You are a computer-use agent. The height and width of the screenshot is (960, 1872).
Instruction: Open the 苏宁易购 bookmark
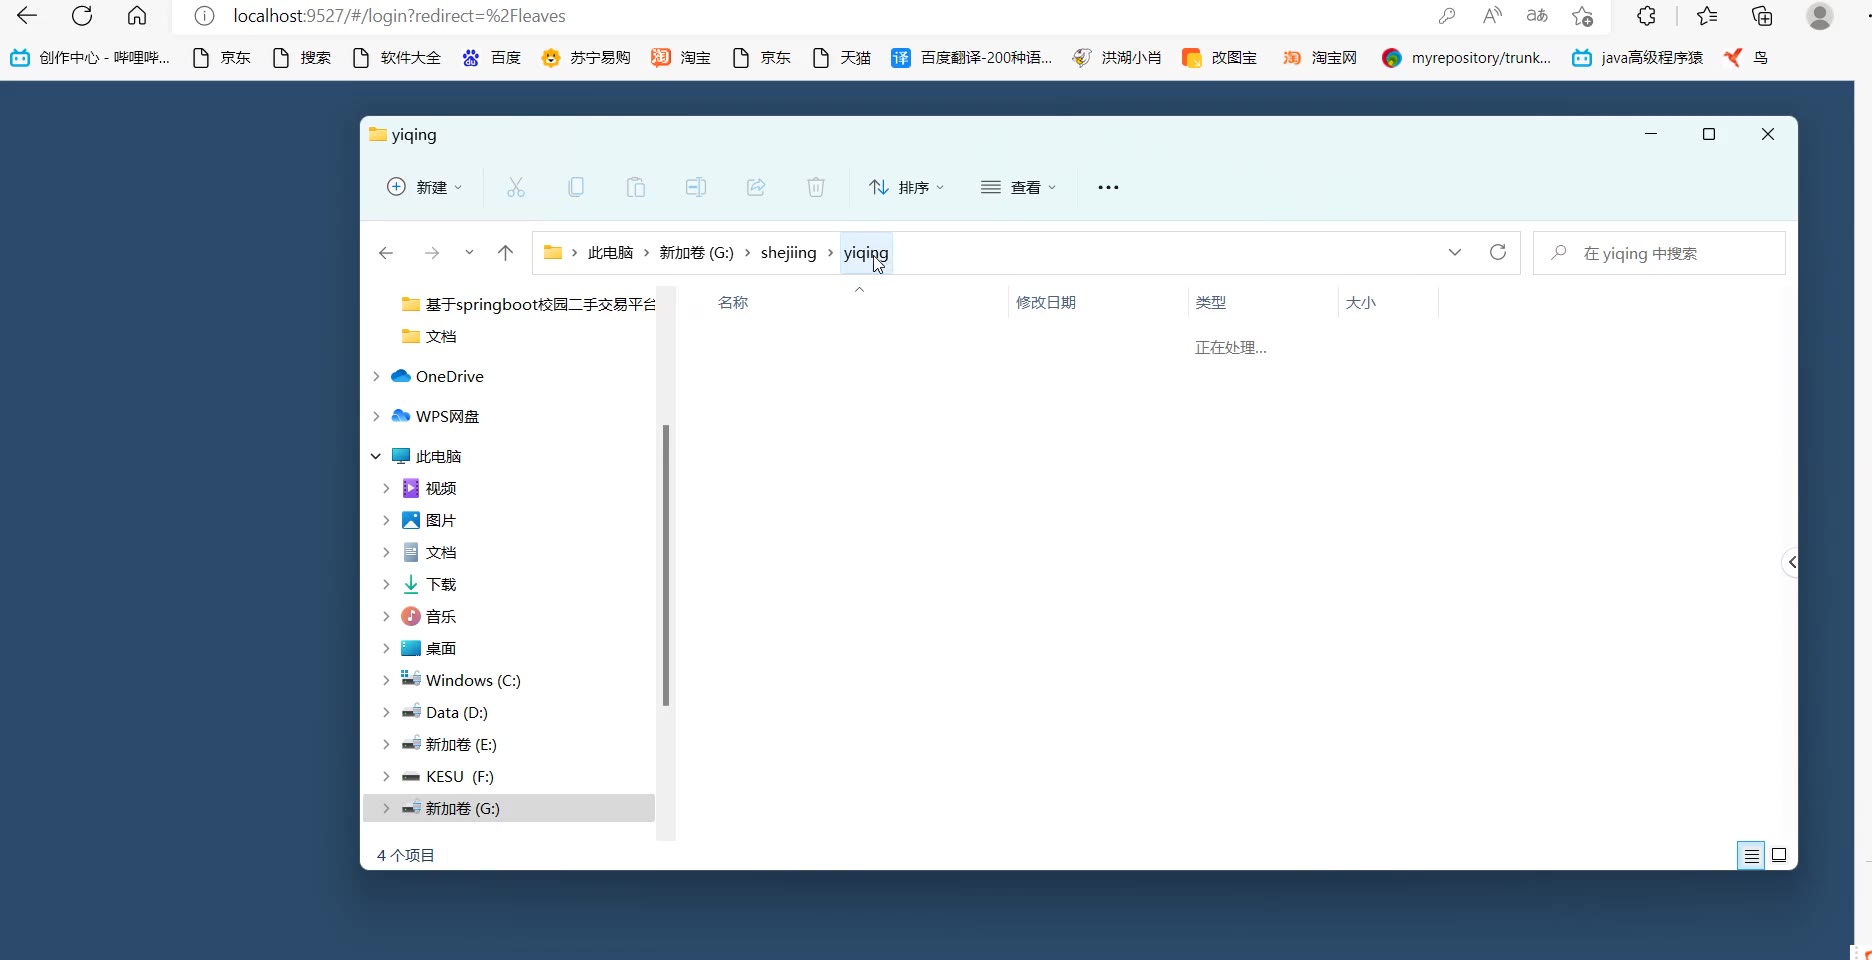click(585, 58)
